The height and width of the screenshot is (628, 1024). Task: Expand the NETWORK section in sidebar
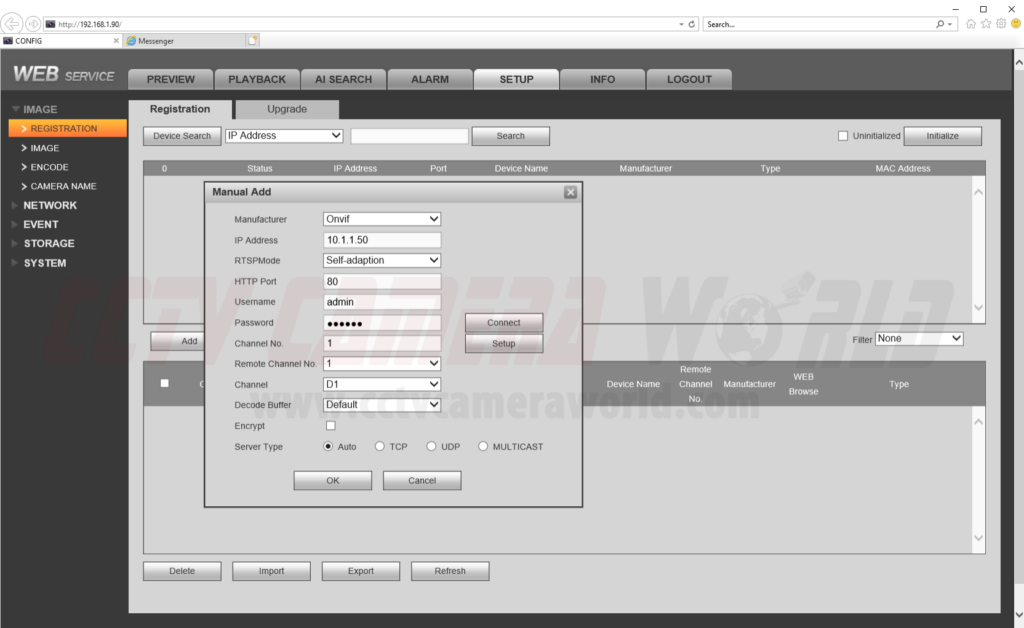point(50,205)
